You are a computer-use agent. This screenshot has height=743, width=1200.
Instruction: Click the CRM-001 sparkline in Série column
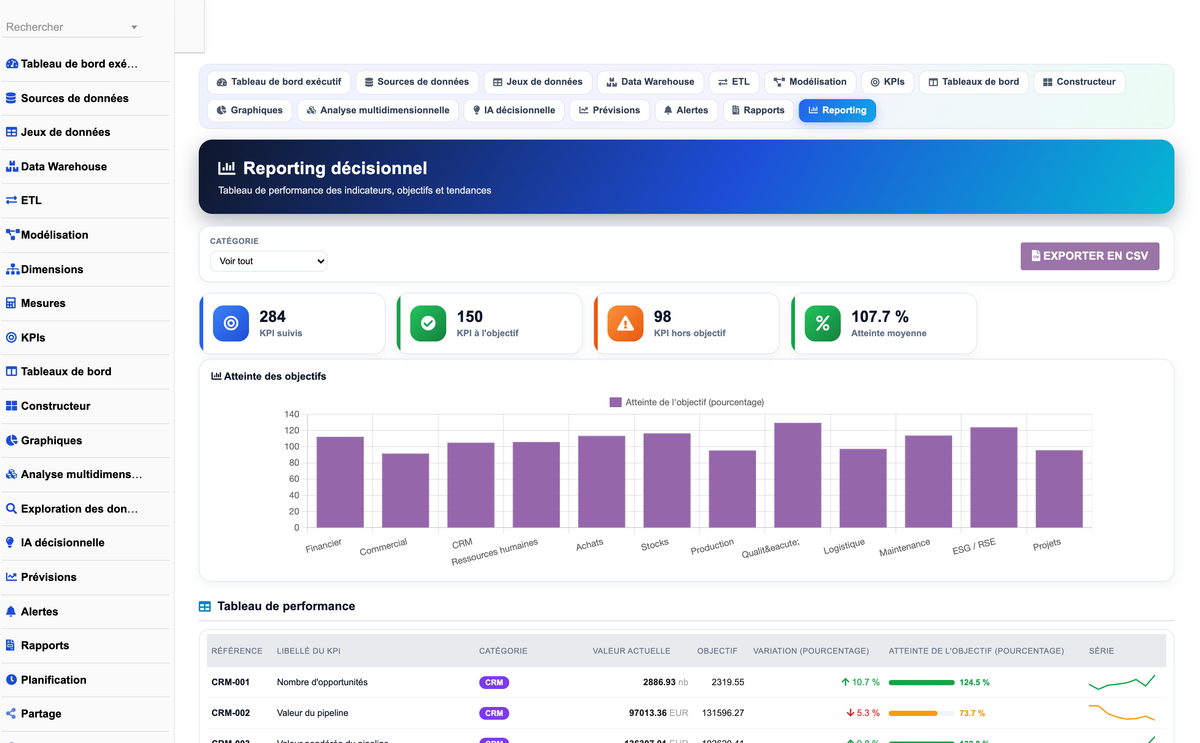pyautogui.click(x=1122, y=682)
